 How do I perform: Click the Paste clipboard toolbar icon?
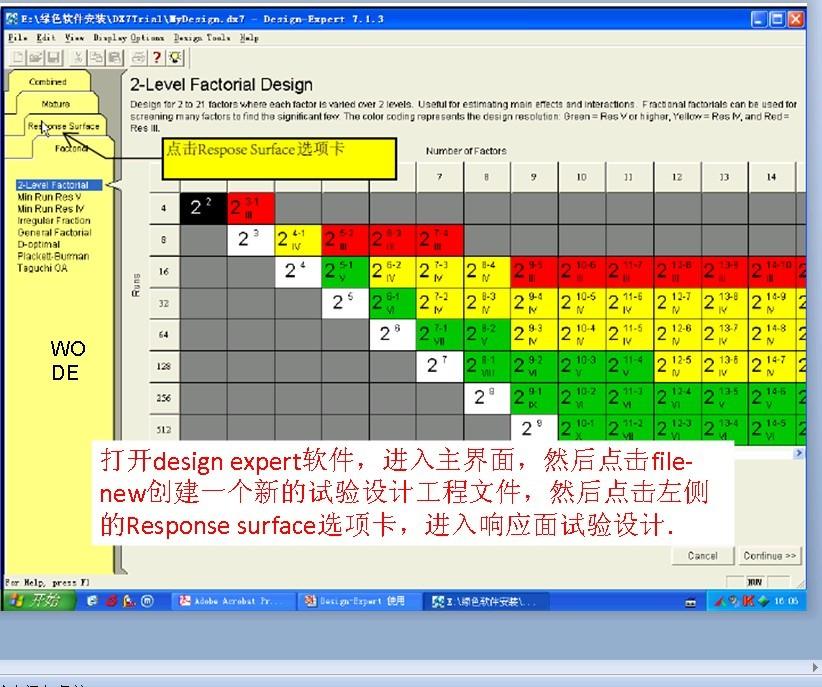[x=114, y=57]
